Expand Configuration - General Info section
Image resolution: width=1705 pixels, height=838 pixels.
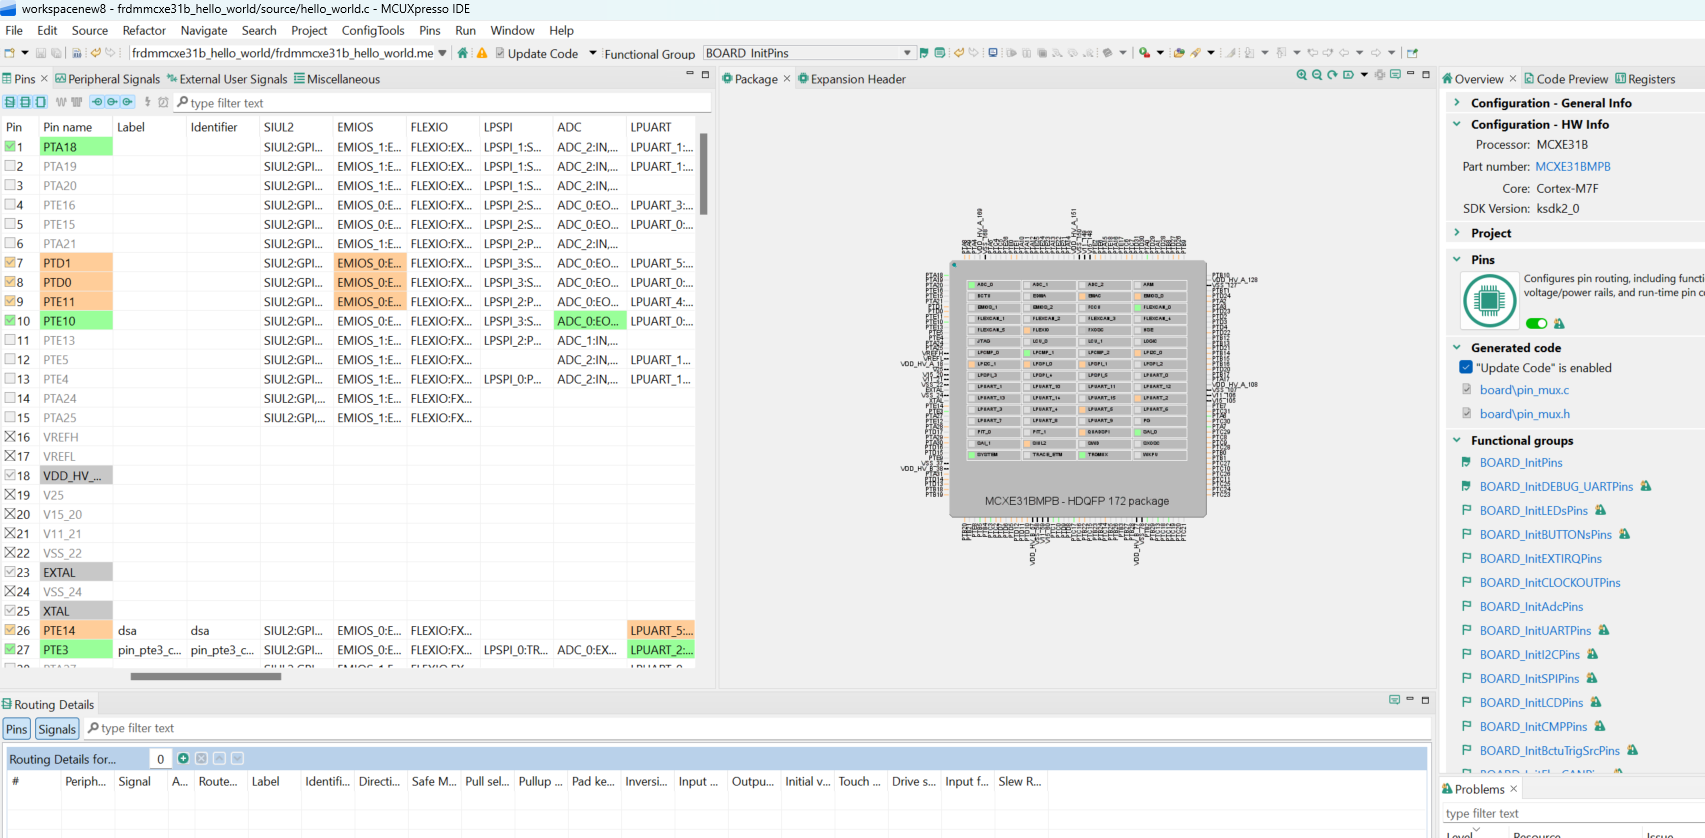click(1457, 103)
